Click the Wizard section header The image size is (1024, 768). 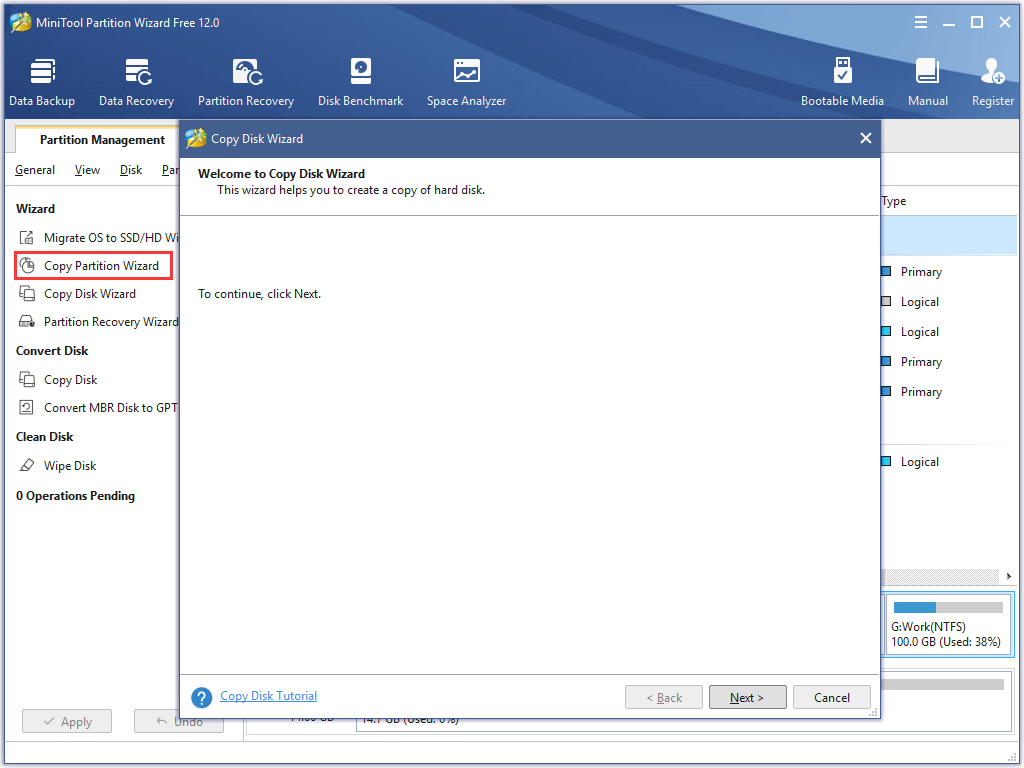35,209
